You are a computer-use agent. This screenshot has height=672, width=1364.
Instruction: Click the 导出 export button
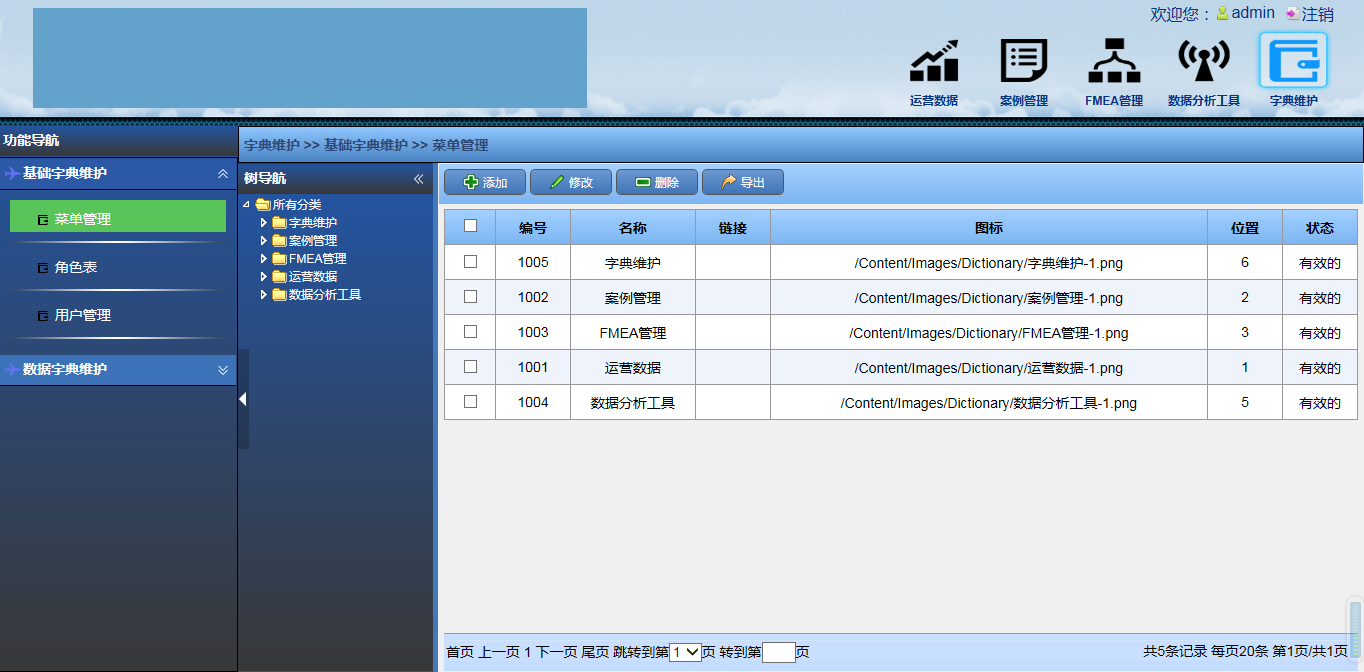pos(743,182)
